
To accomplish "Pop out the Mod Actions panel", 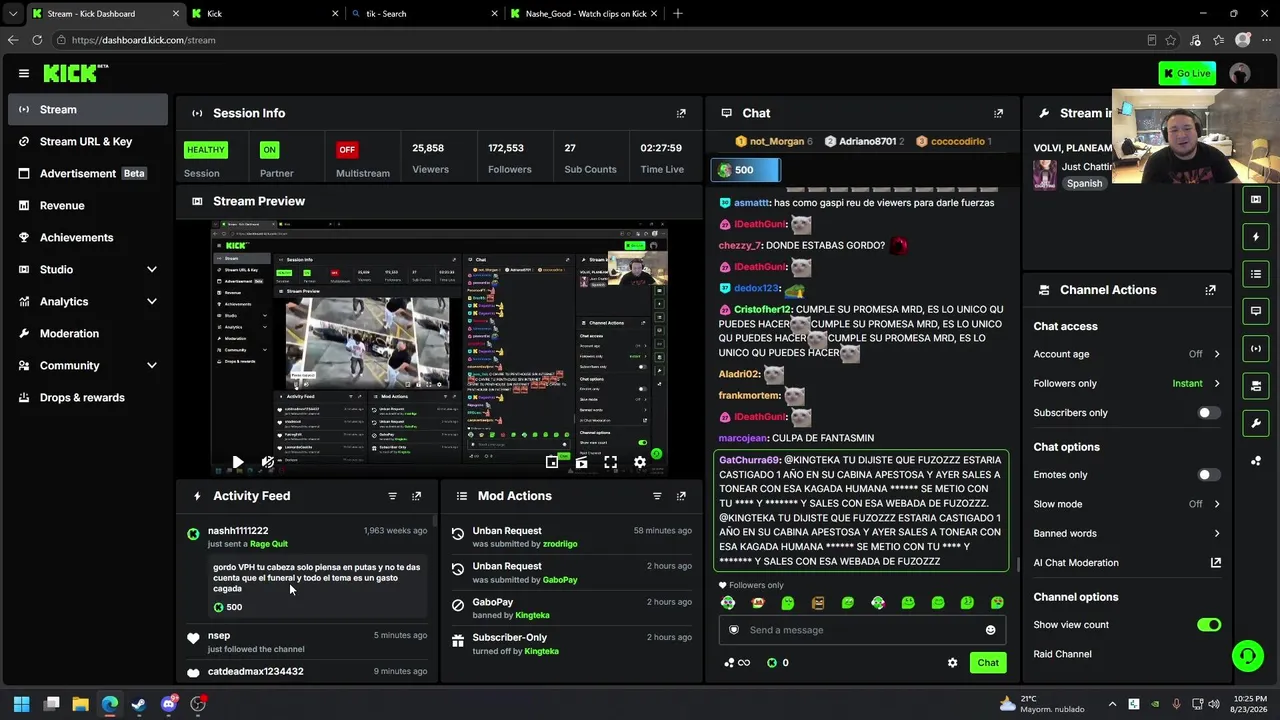I will pos(681,496).
